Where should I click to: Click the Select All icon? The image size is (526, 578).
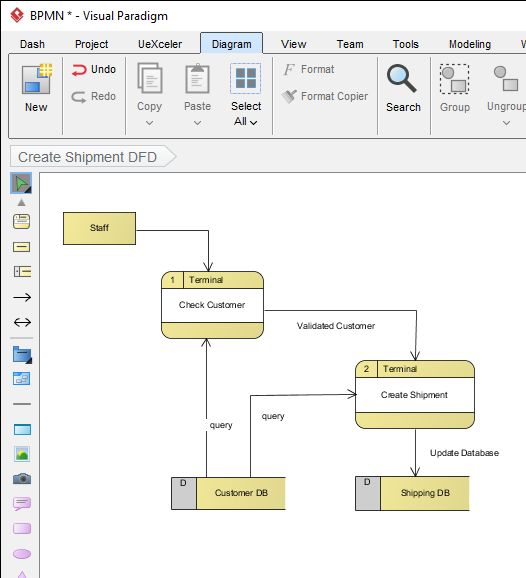tap(245, 78)
